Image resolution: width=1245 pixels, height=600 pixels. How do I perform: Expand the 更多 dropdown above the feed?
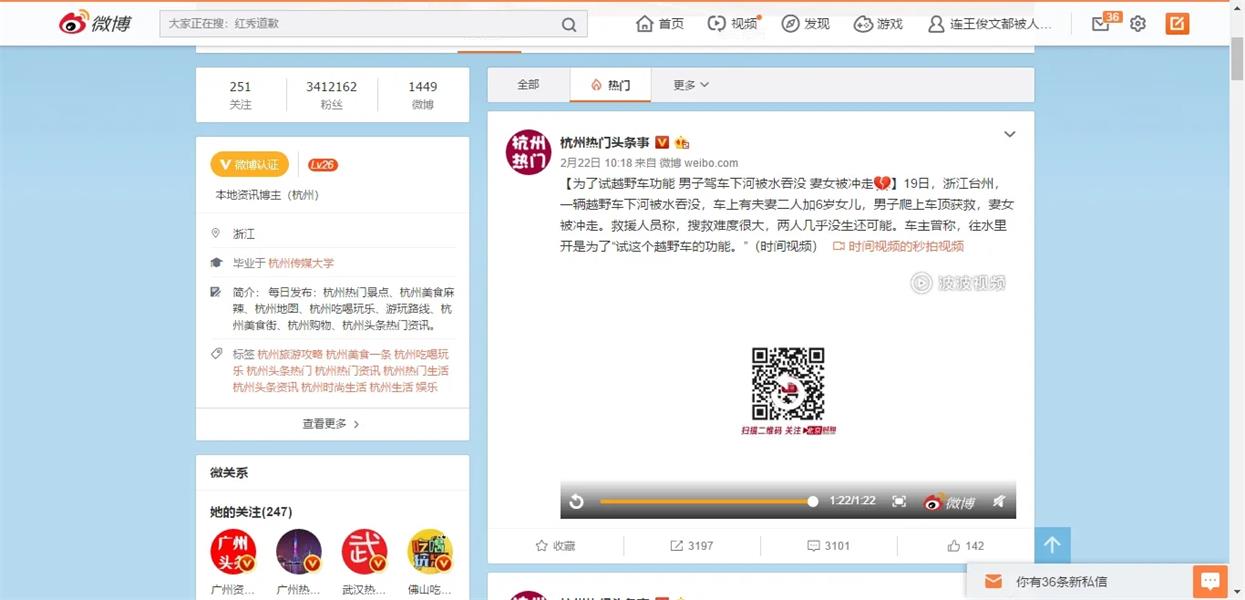pyautogui.click(x=688, y=85)
